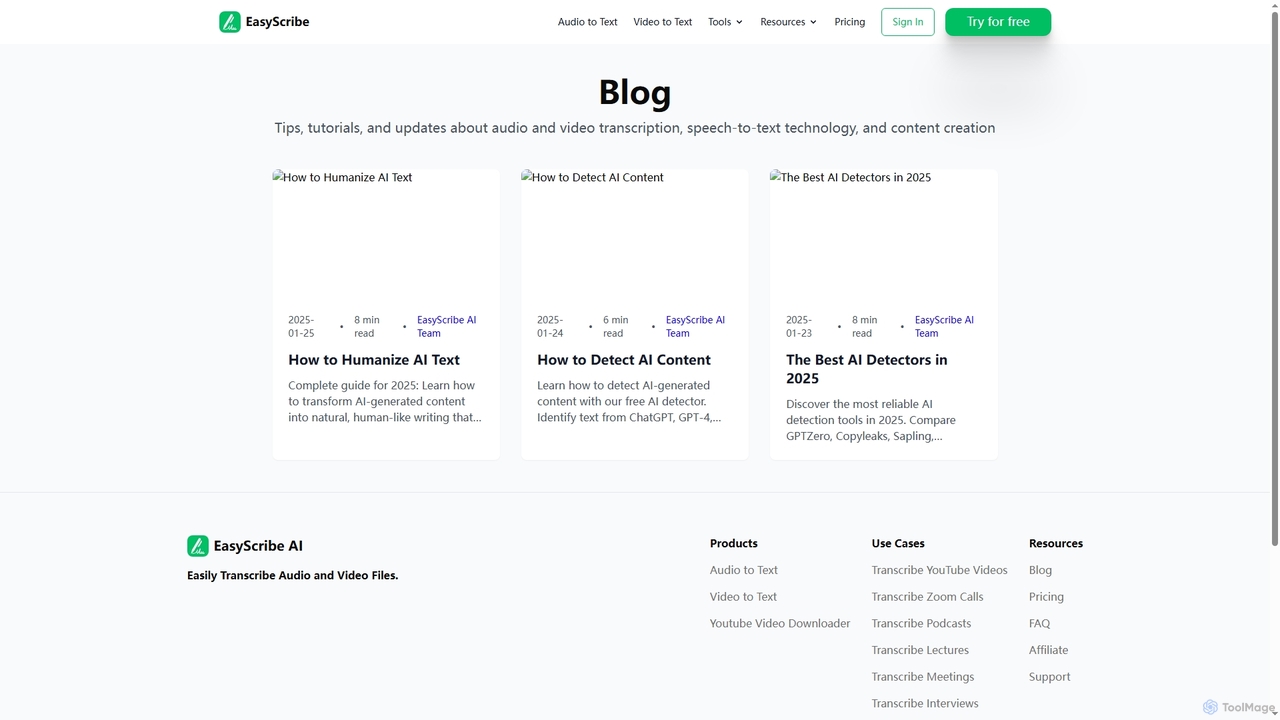Open Transcribe Zoom Calls link
The image size is (1280, 720).
[x=928, y=597]
